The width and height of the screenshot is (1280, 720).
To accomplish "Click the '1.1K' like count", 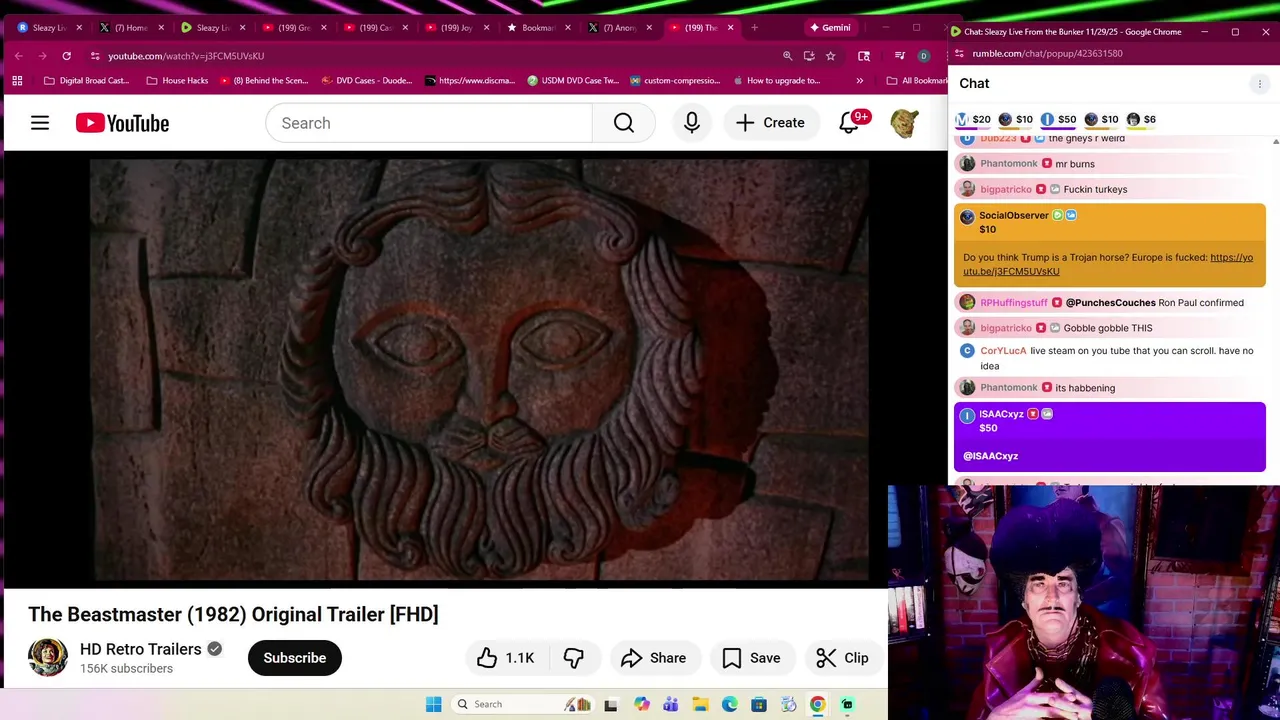I will (x=520, y=658).
